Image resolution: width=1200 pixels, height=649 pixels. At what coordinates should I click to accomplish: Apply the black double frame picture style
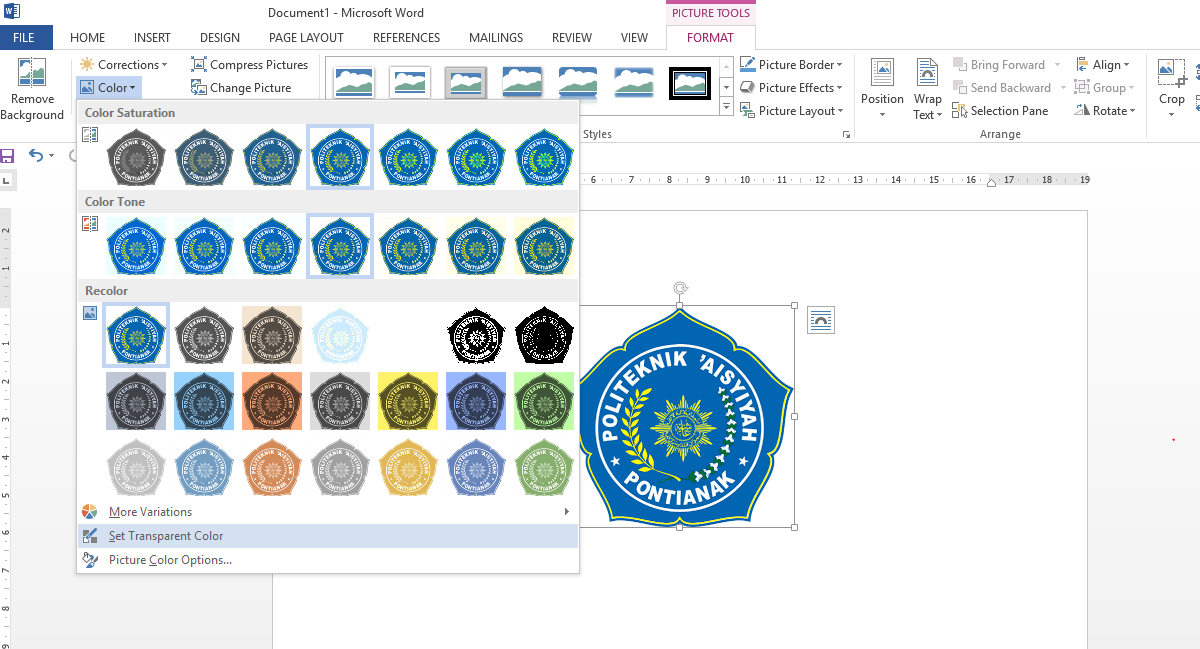(690, 82)
